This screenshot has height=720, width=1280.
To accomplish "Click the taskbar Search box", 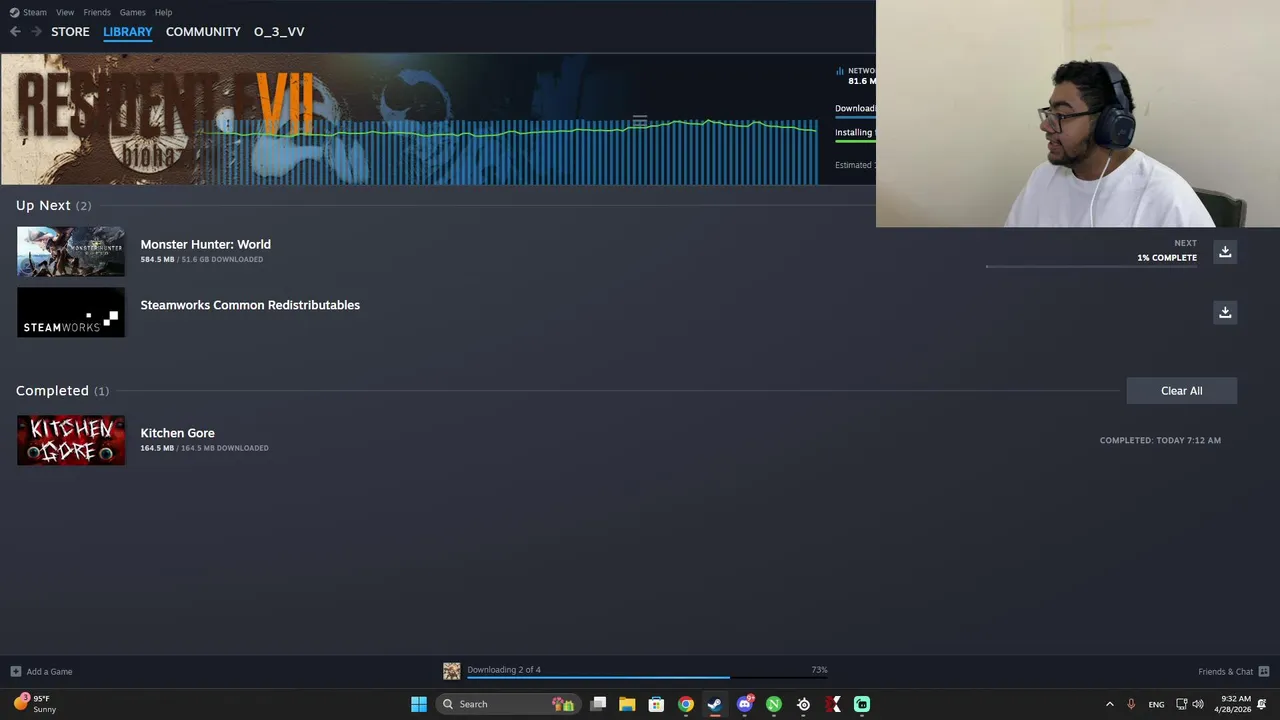I will 508,704.
